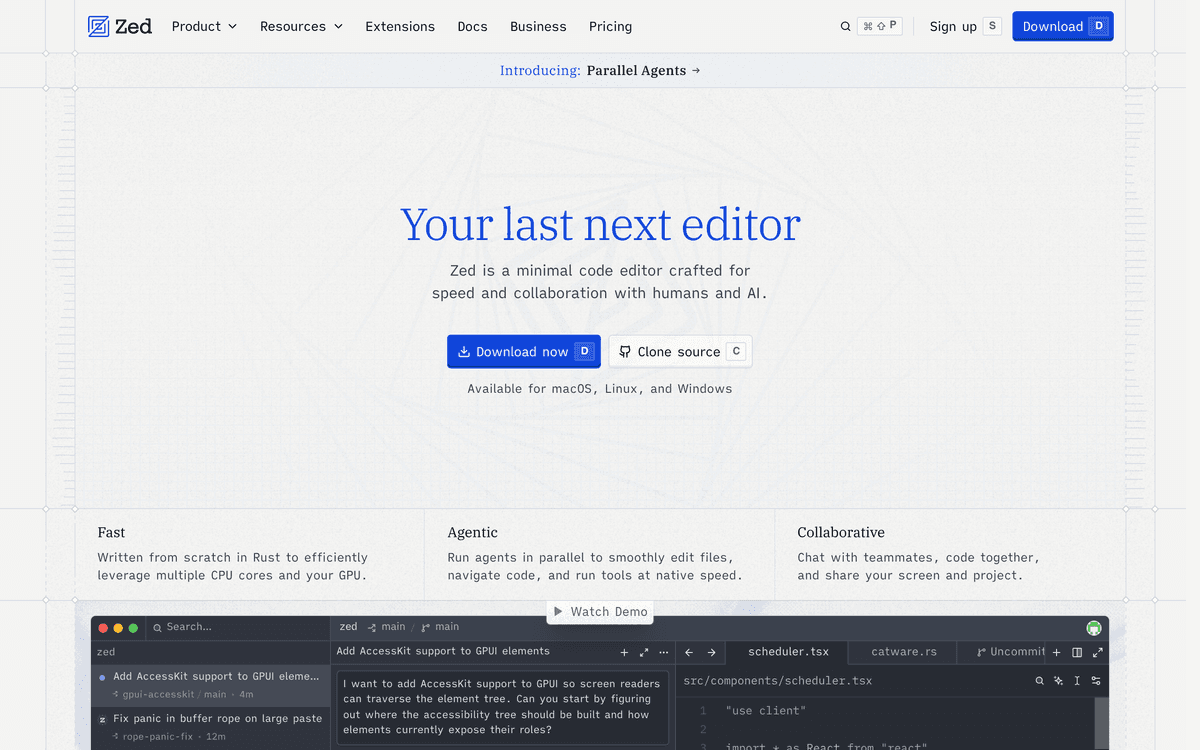The image size is (1200, 750).
Task: Click the Download now button
Action: [524, 351]
